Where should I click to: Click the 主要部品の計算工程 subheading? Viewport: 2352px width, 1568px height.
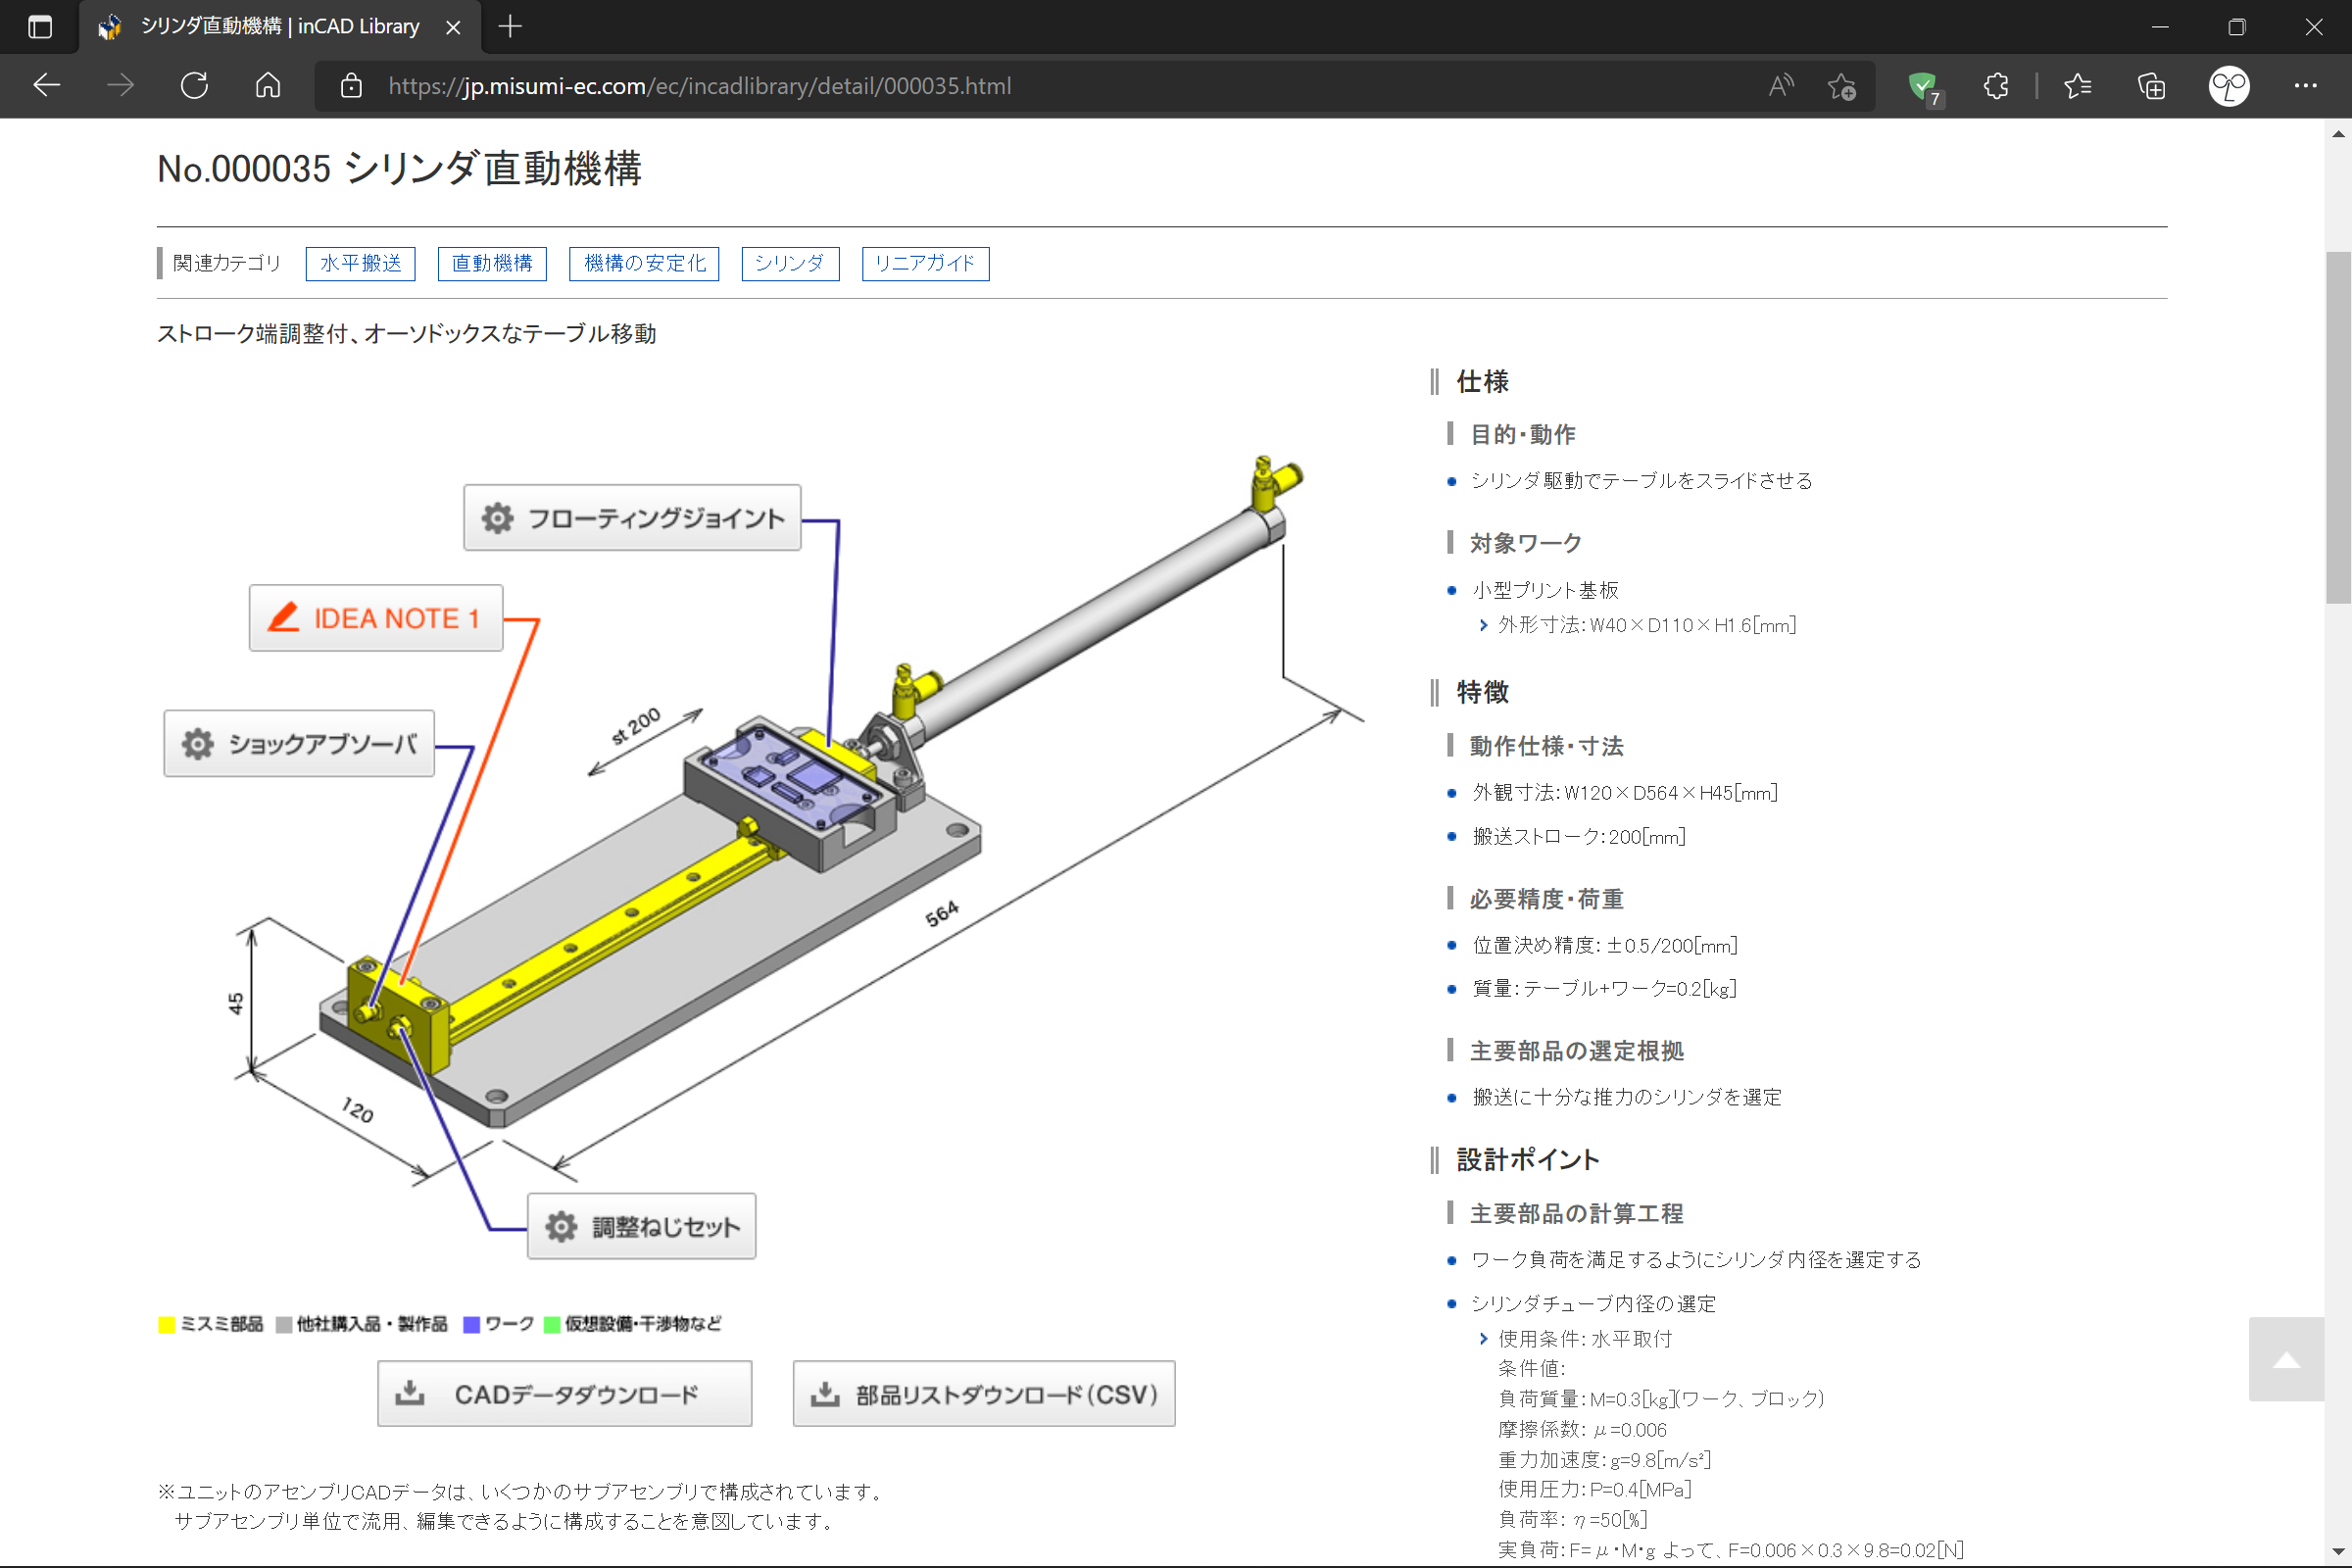tap(1576, 1214)
